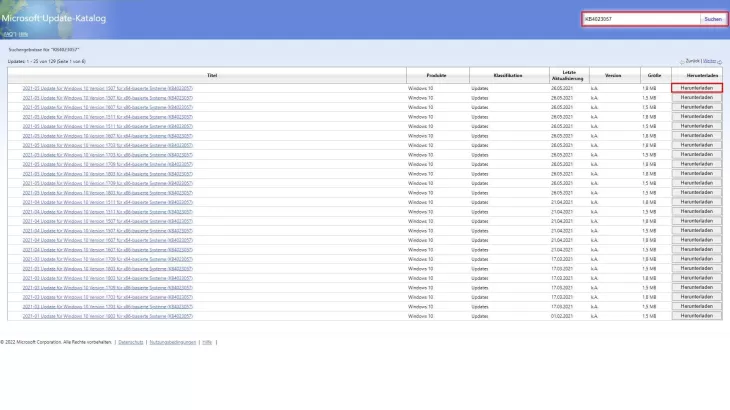This screenshot has height=410, width=730.
Task: Sort by the Titel column header
Action: 212,76
